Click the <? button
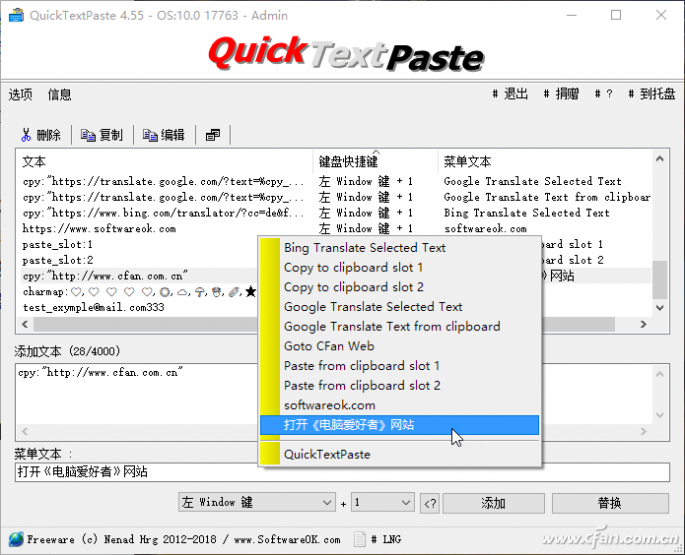Image resolution: width=685 pixels, height=555 pixels. point(430,503)
